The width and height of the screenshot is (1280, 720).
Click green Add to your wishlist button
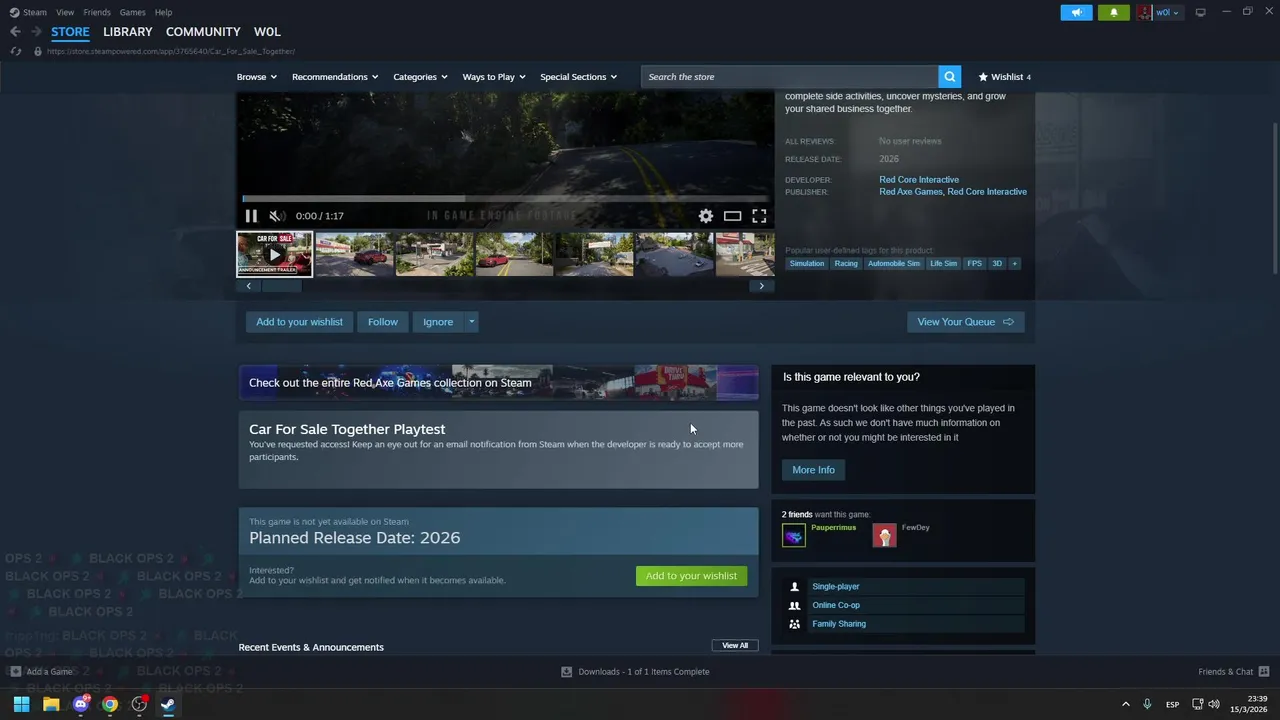click(691, 576)
